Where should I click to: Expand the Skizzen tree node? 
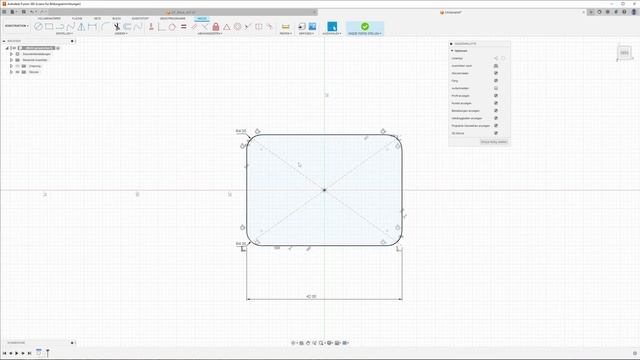click(x=11, y=72)
